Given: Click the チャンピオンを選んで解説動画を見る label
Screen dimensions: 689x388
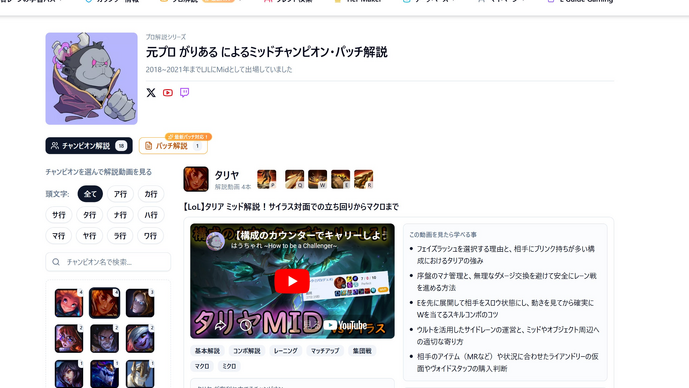Looking at the screenshot, I should pyautogui.click(x=98, y=172).
